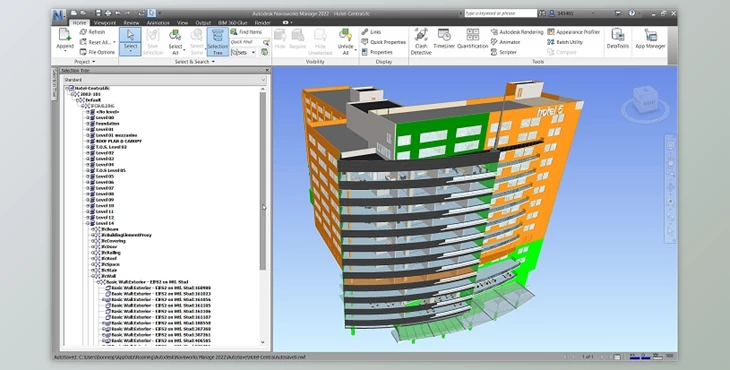Collapse the Level 14 tree node
The width and height of the screenshot is (730, 370).
[87, 223]
